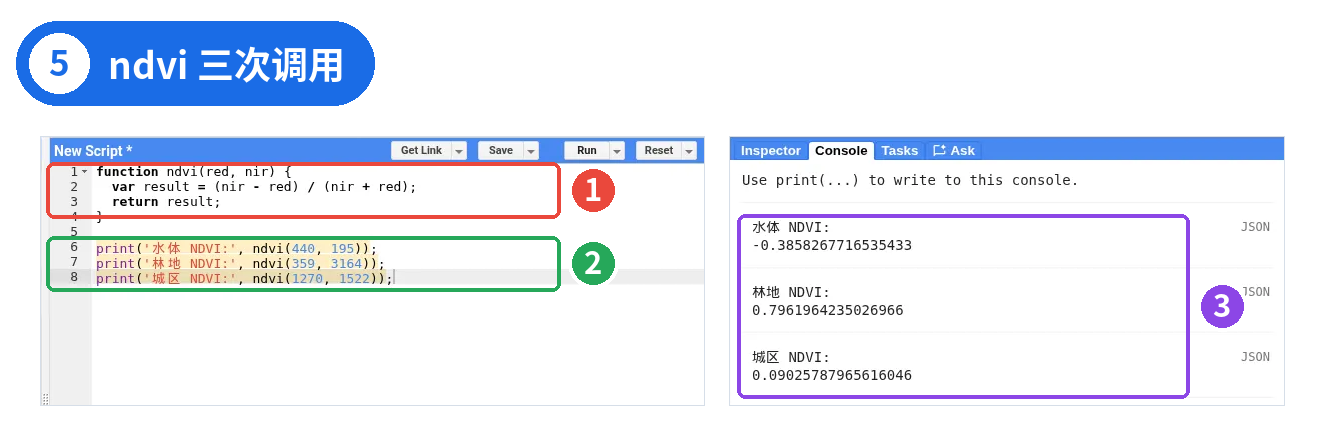The image size is (1325, 446).
Task: Click the 'var result' code line
Action: pos(263,187)
